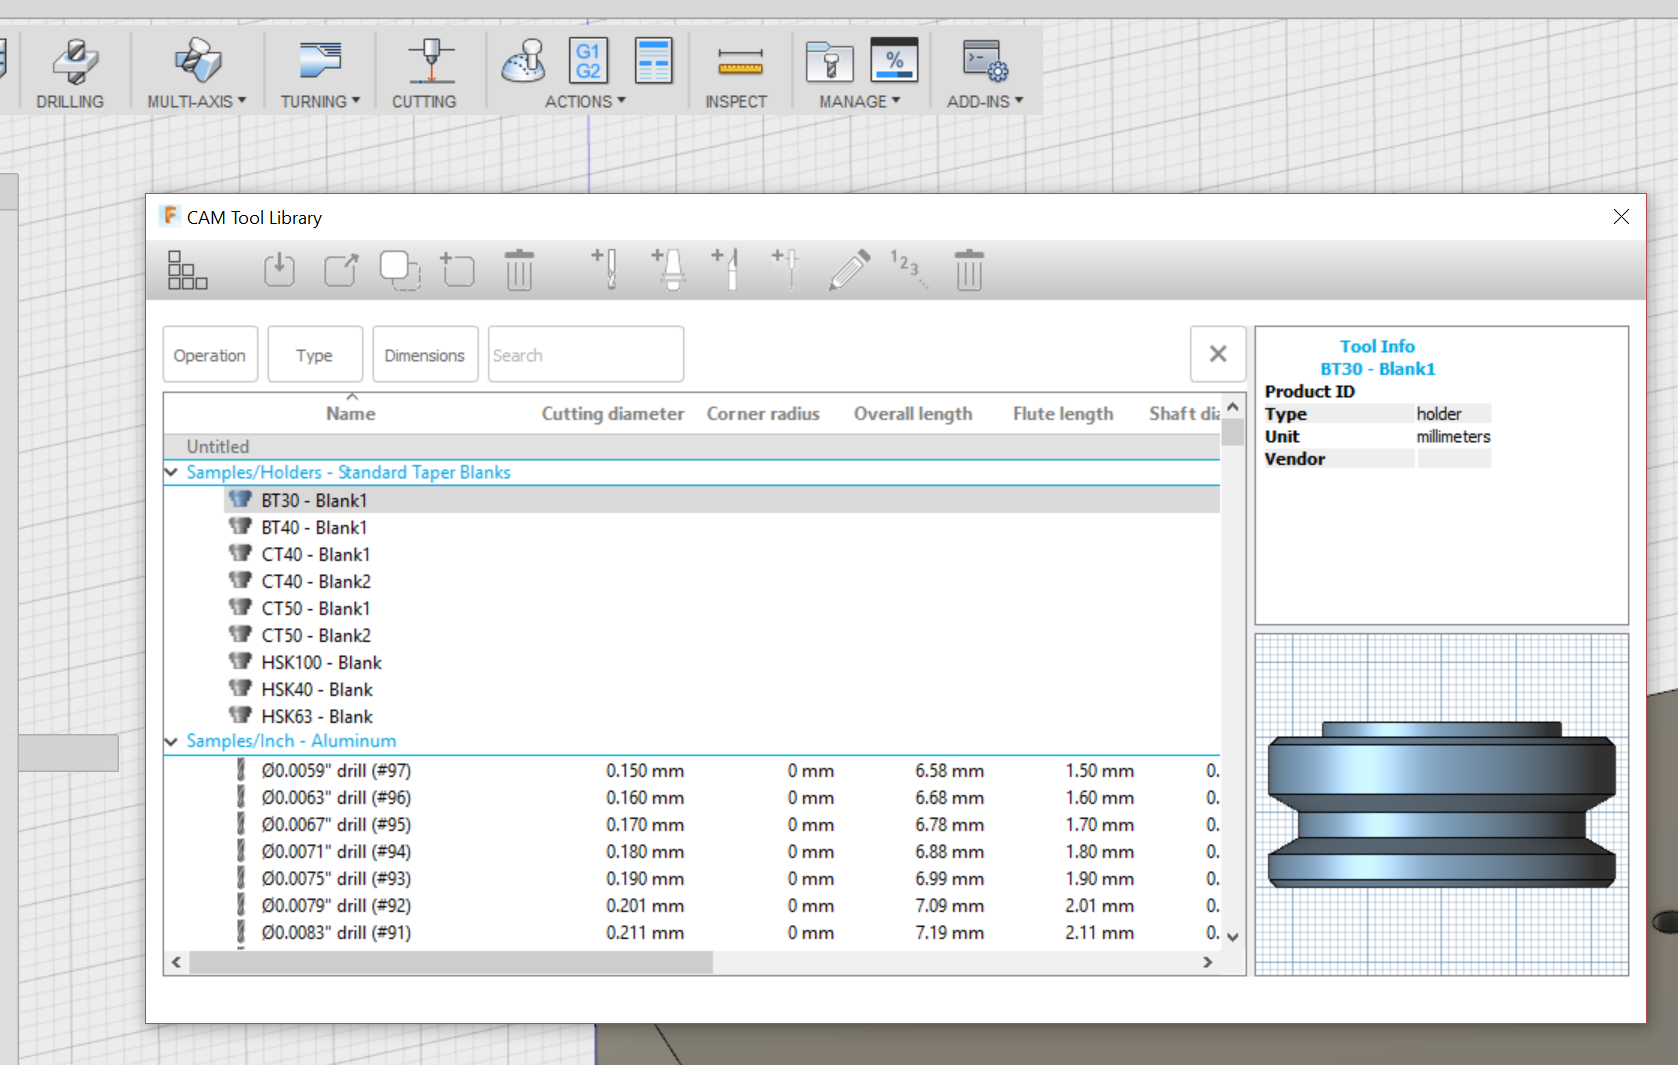The width and height of the screenshot is (1678, 1065).
Task: Click the import library down-arrow icon
Action: point(279,270)
